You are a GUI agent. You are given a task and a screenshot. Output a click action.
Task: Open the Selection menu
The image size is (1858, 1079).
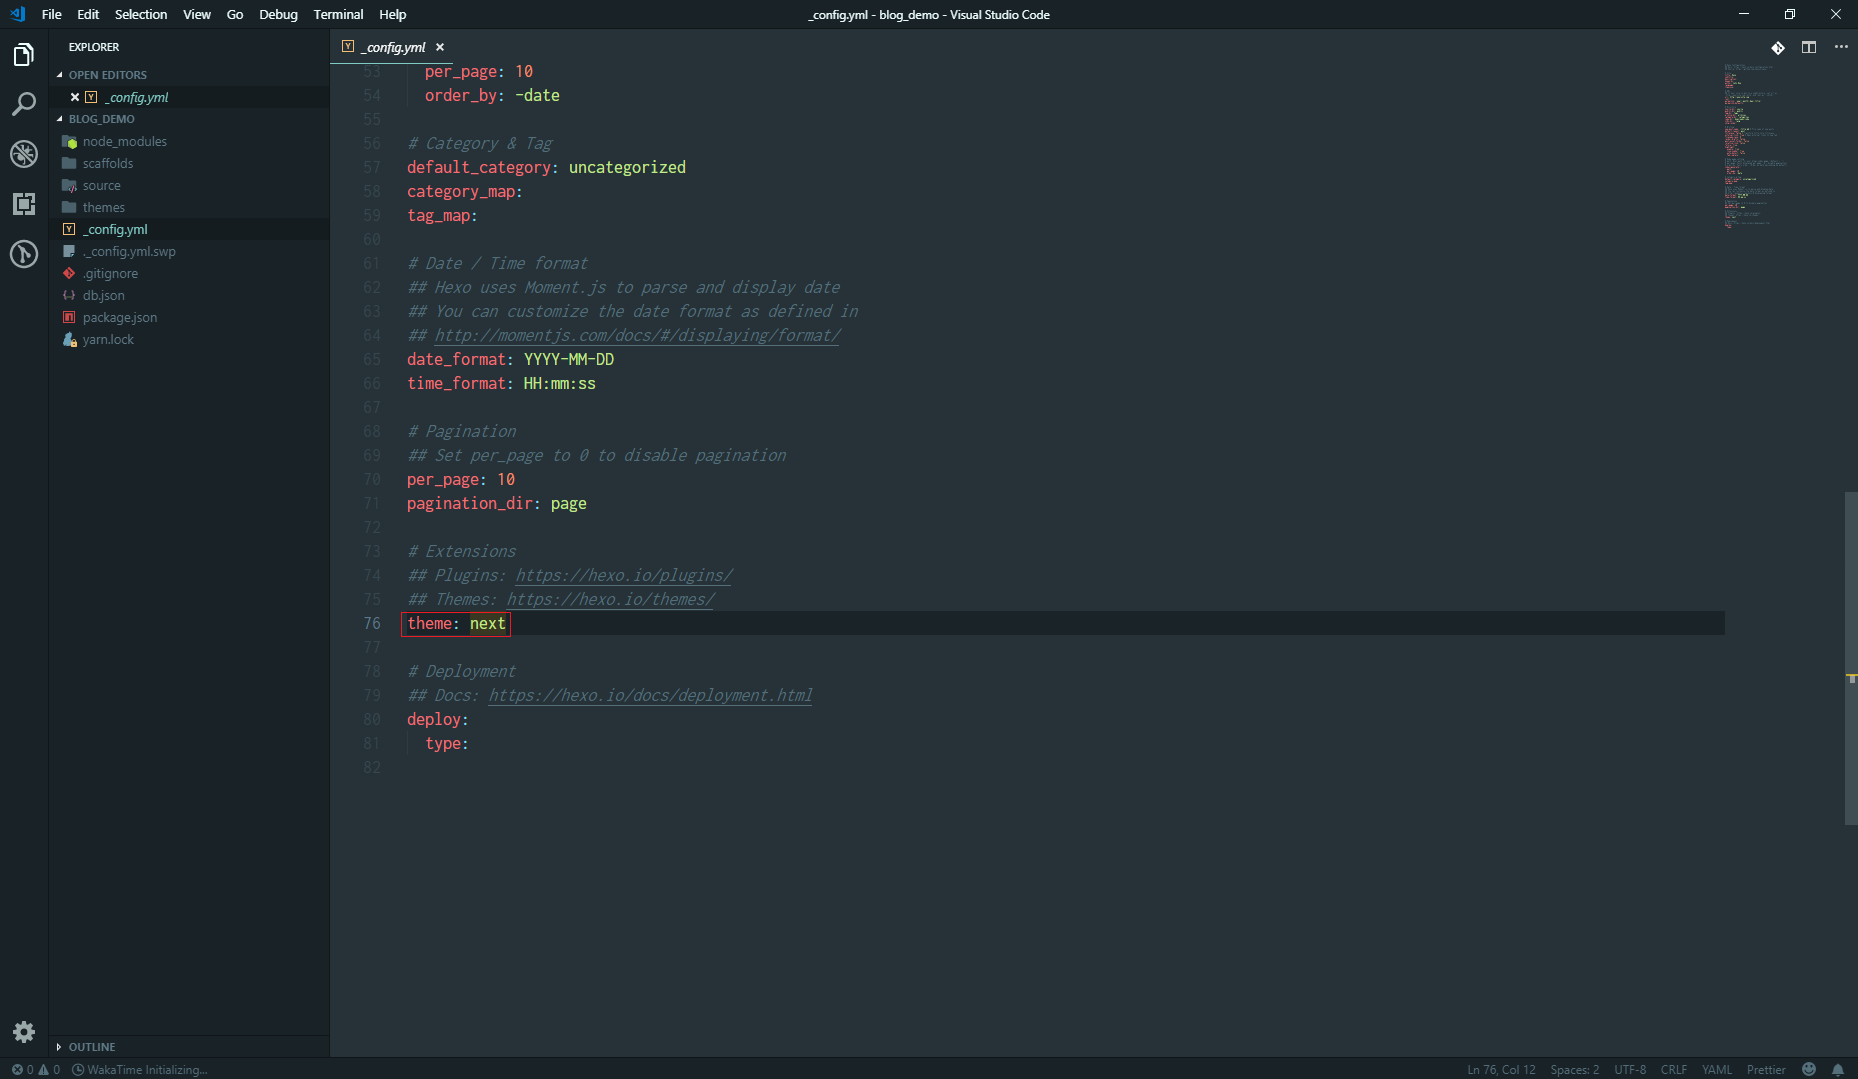tap(141, 14)
